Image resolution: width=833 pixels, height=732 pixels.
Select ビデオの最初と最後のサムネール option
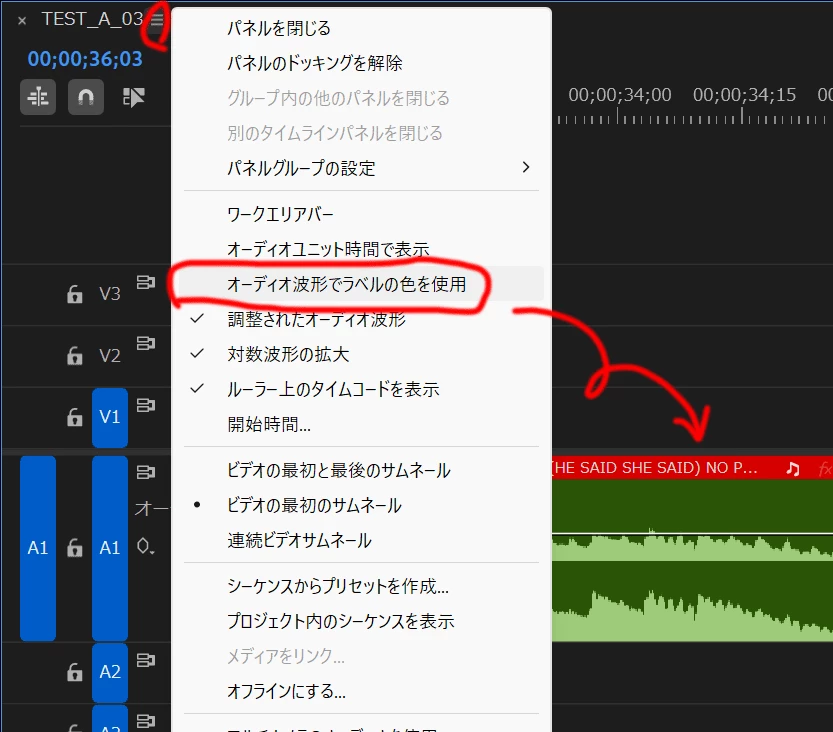[x=361, y=470]
